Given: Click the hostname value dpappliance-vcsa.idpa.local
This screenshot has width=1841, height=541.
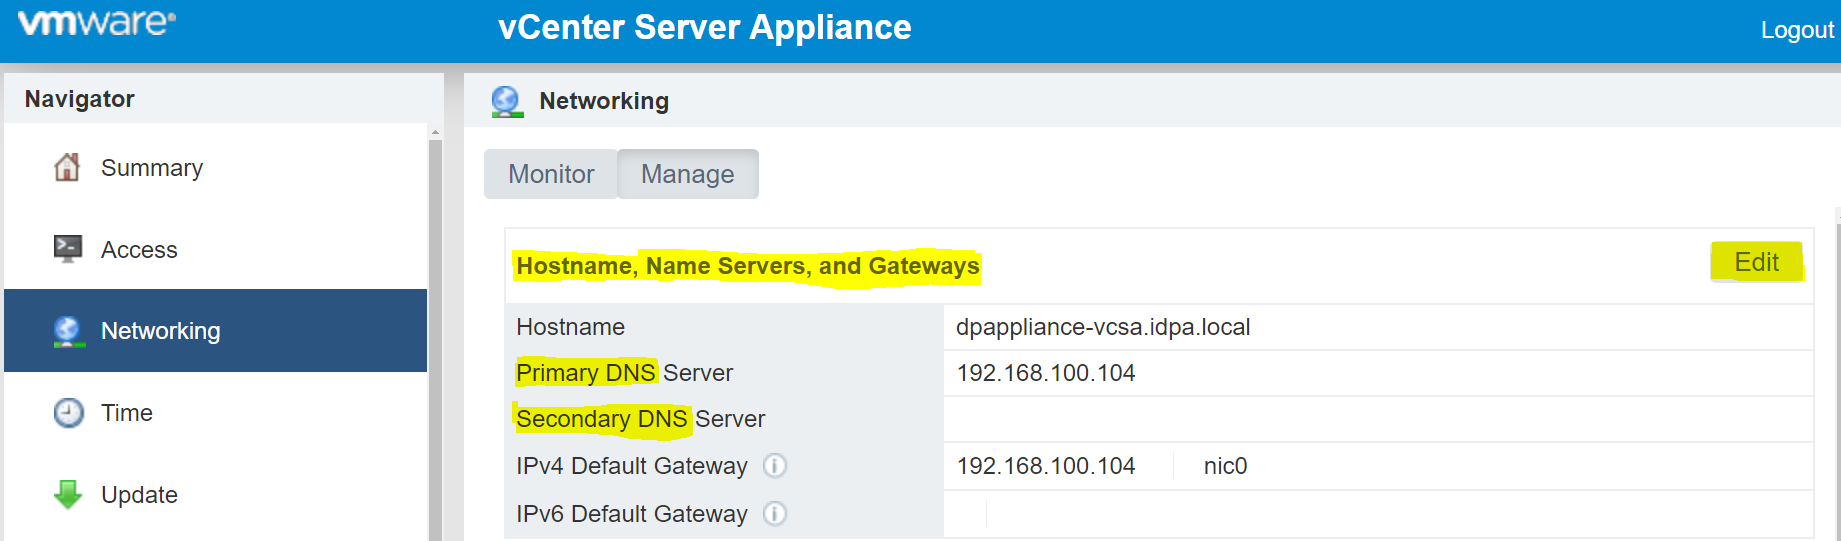Looking at the screenshot, I should pos(1102,327).
